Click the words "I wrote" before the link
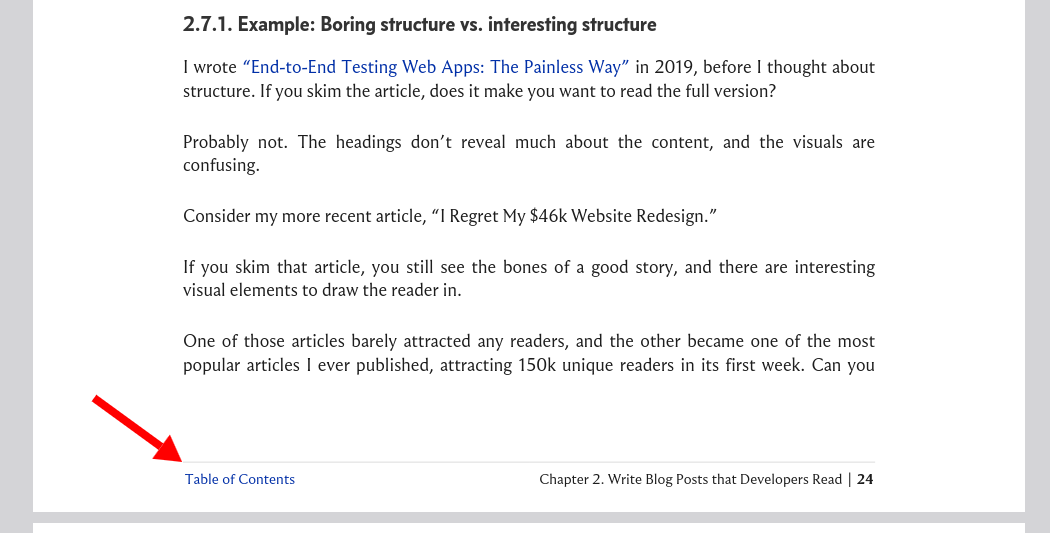Viewport: 1050px width, 533px height. [x=210, y=67]
